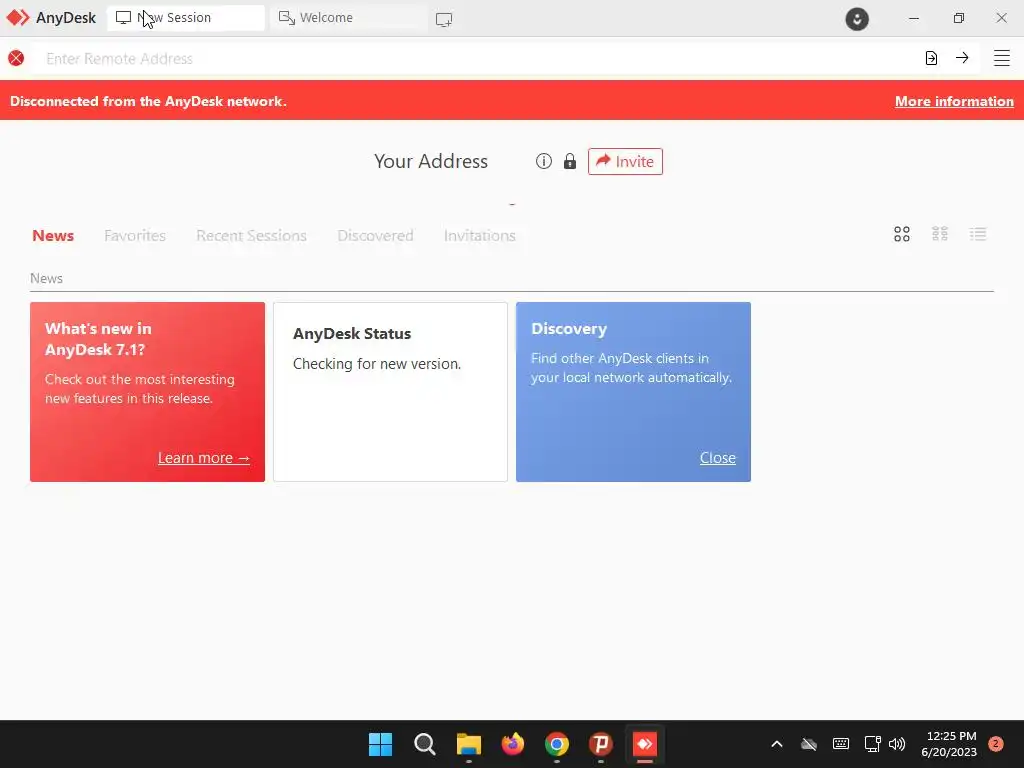Screen dimensions: 1024x768
Task: Select the News tab
Action: [53, 235]
